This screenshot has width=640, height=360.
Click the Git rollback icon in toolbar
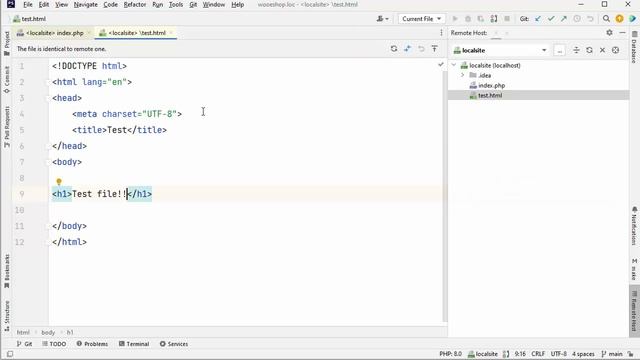pyautogui.click(x=590, y=19)
